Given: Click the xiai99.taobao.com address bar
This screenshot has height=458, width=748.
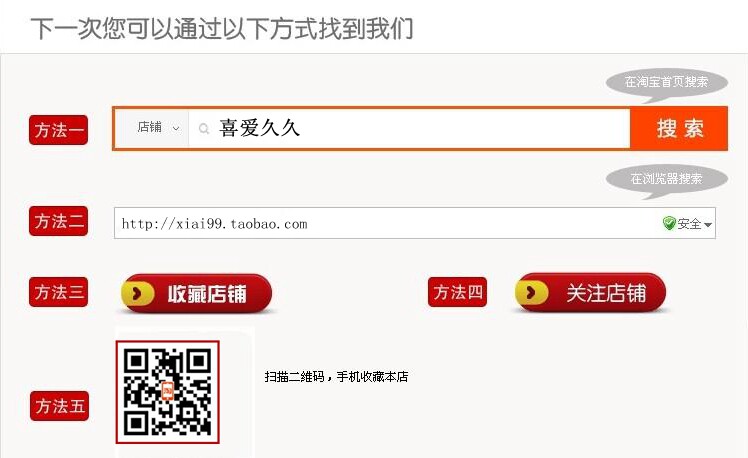Looking at the screenshot, I should (x=415, y=223).
